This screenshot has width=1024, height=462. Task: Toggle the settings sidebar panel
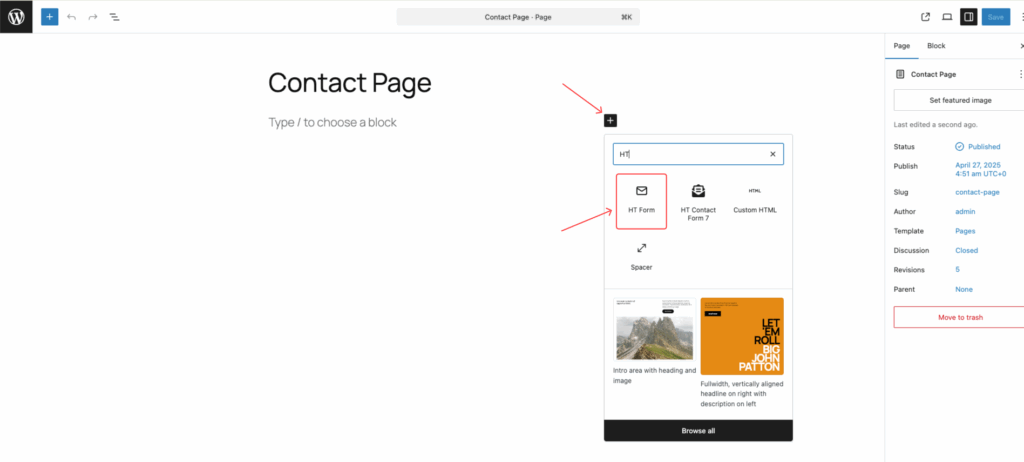point(968,17)
